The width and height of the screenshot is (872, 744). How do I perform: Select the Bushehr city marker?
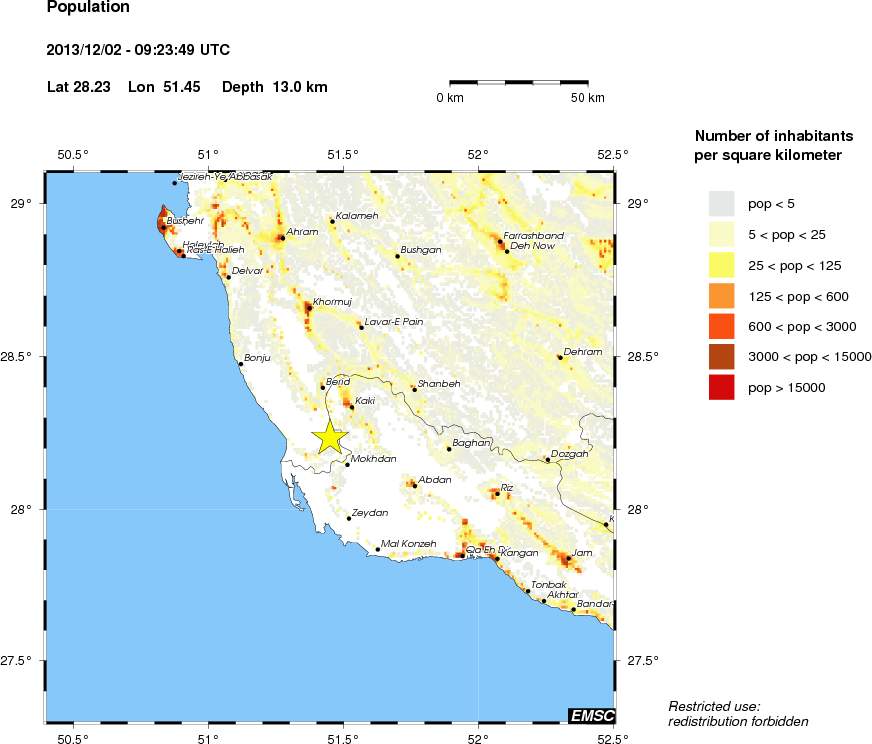pos(163,228)
